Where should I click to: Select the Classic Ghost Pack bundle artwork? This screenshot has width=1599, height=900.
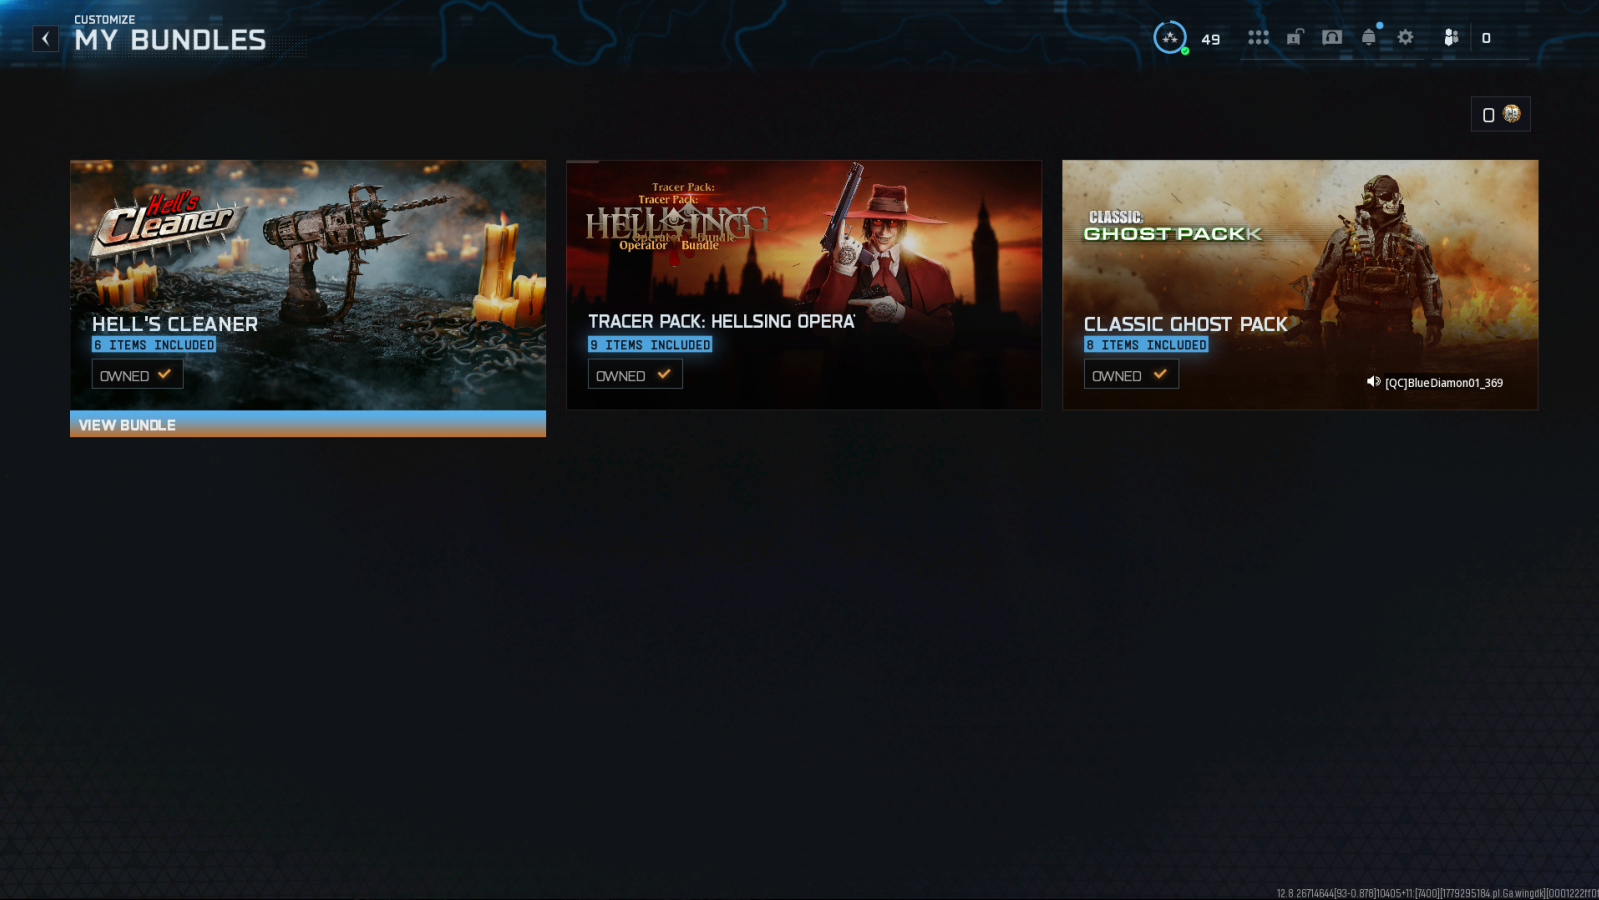click(x=1300, y=285)
